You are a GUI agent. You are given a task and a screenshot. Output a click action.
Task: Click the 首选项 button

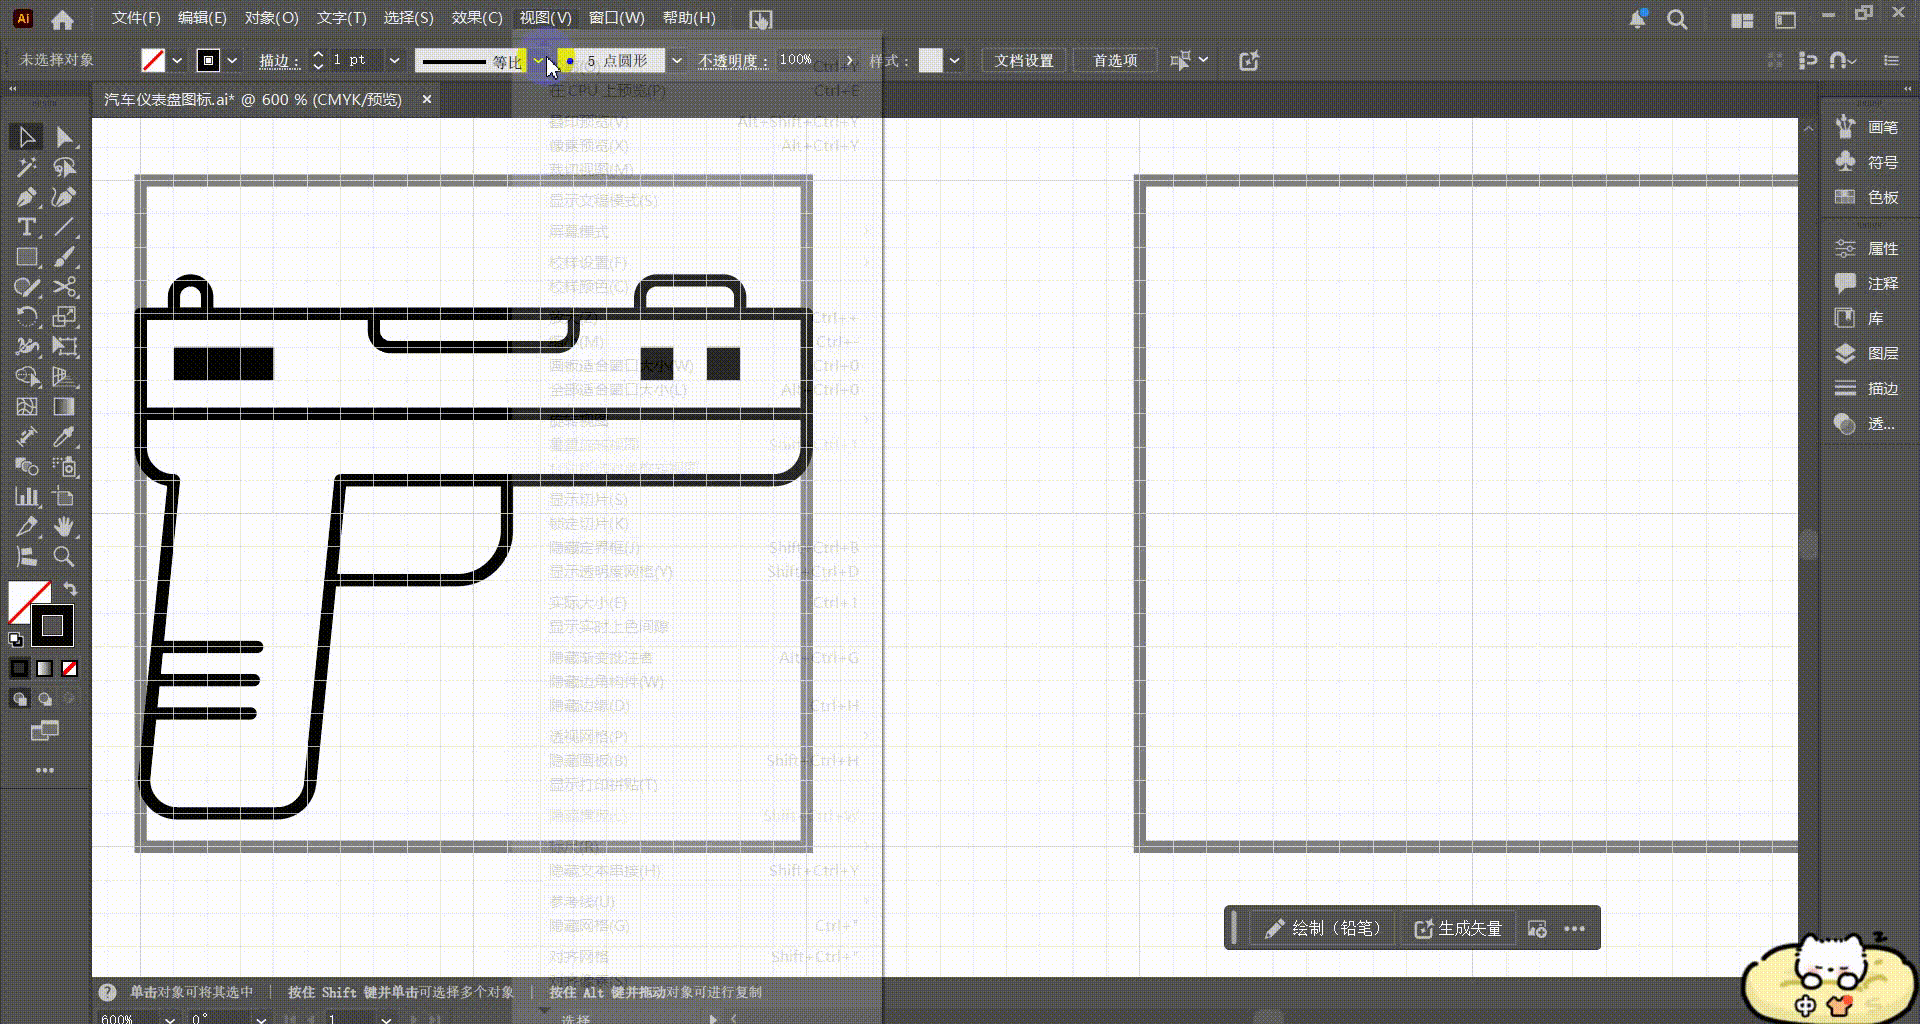click(1115, 61)
